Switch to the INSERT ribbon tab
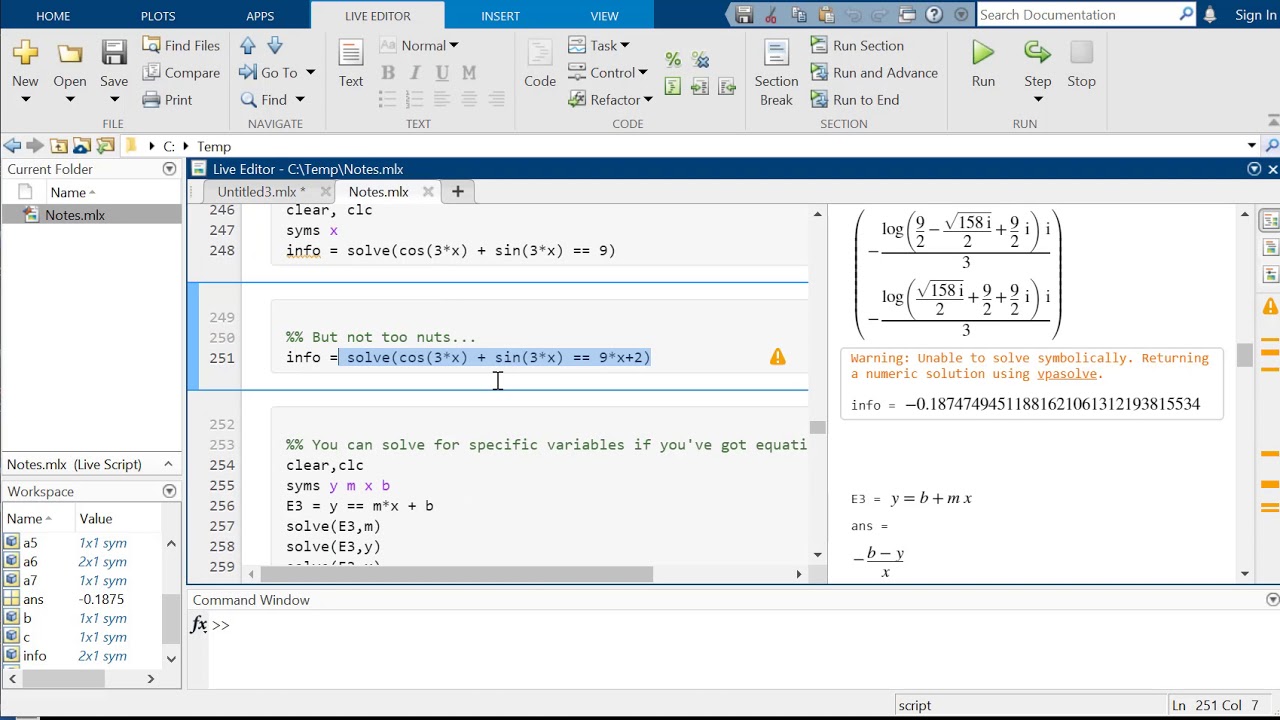 click(500, 16)
